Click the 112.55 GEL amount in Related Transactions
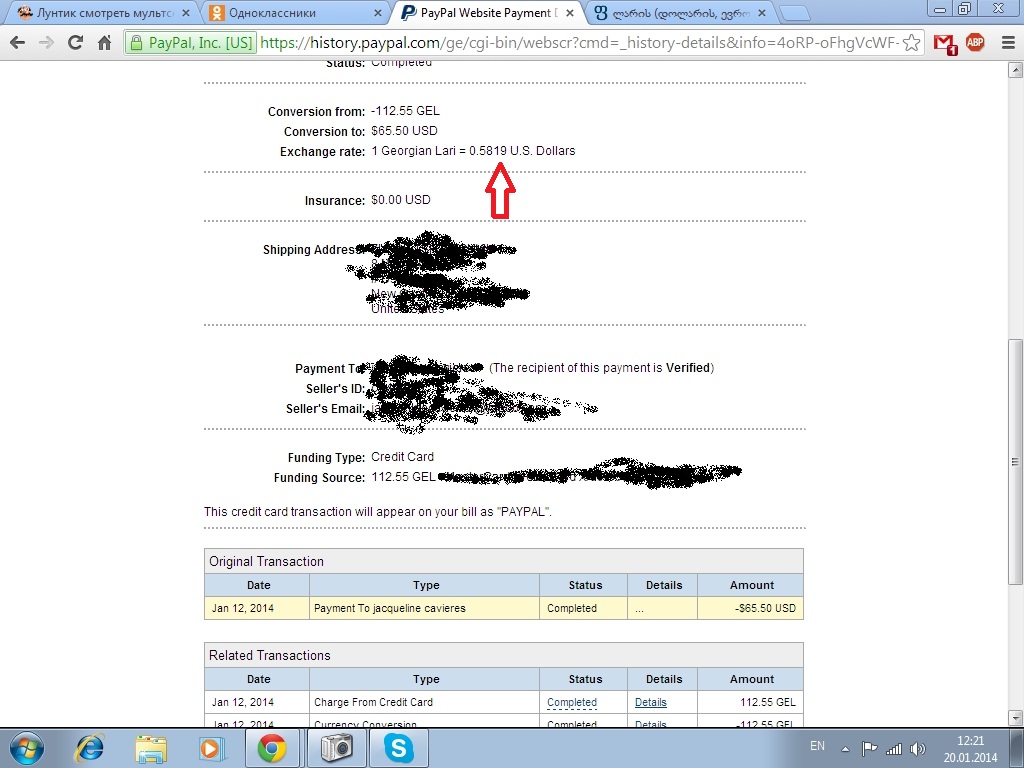 pos(767,702)
